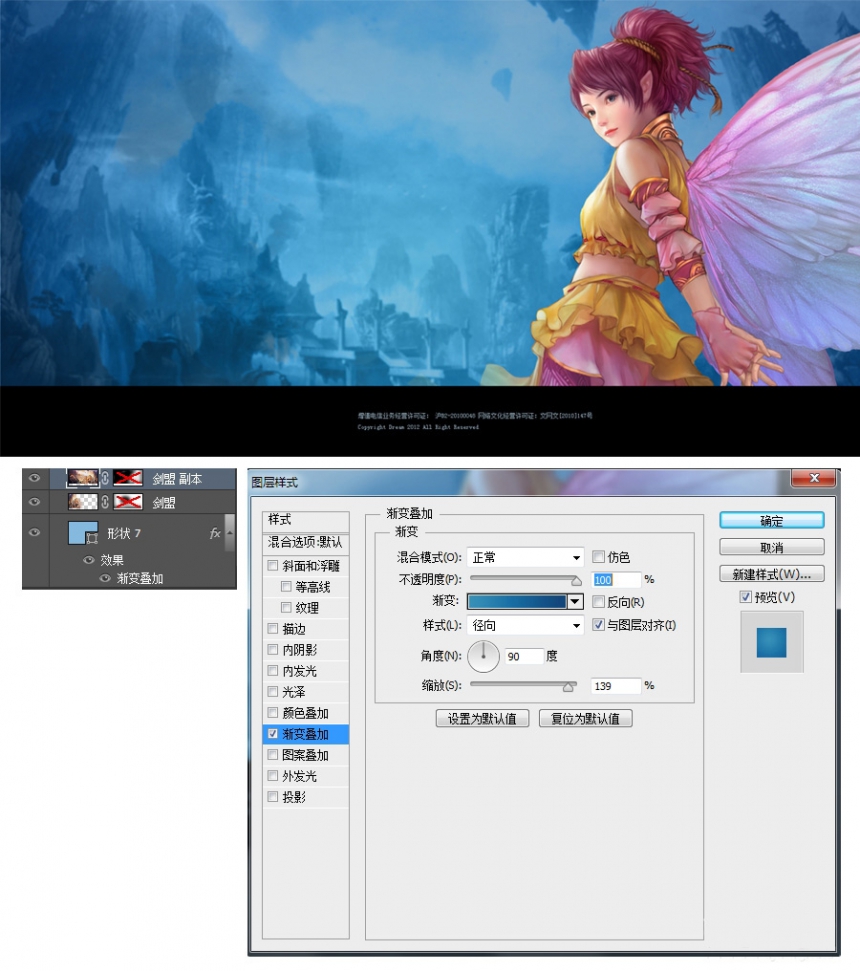Viewport: 860px width, 971px height.
Task: Click the link icon on 剑盟 layer
Action: tap(105, 502)
